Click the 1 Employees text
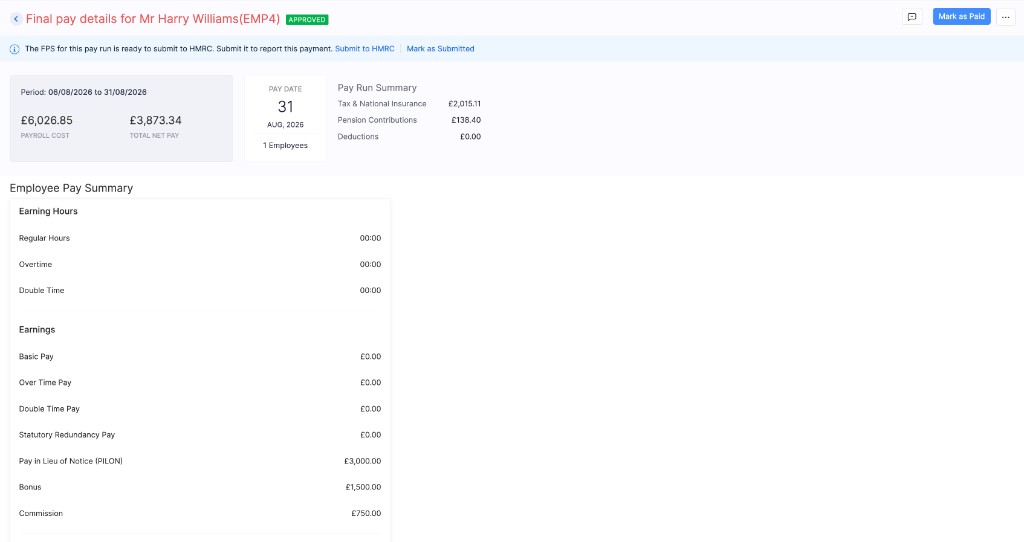 (x=285, y=145)
